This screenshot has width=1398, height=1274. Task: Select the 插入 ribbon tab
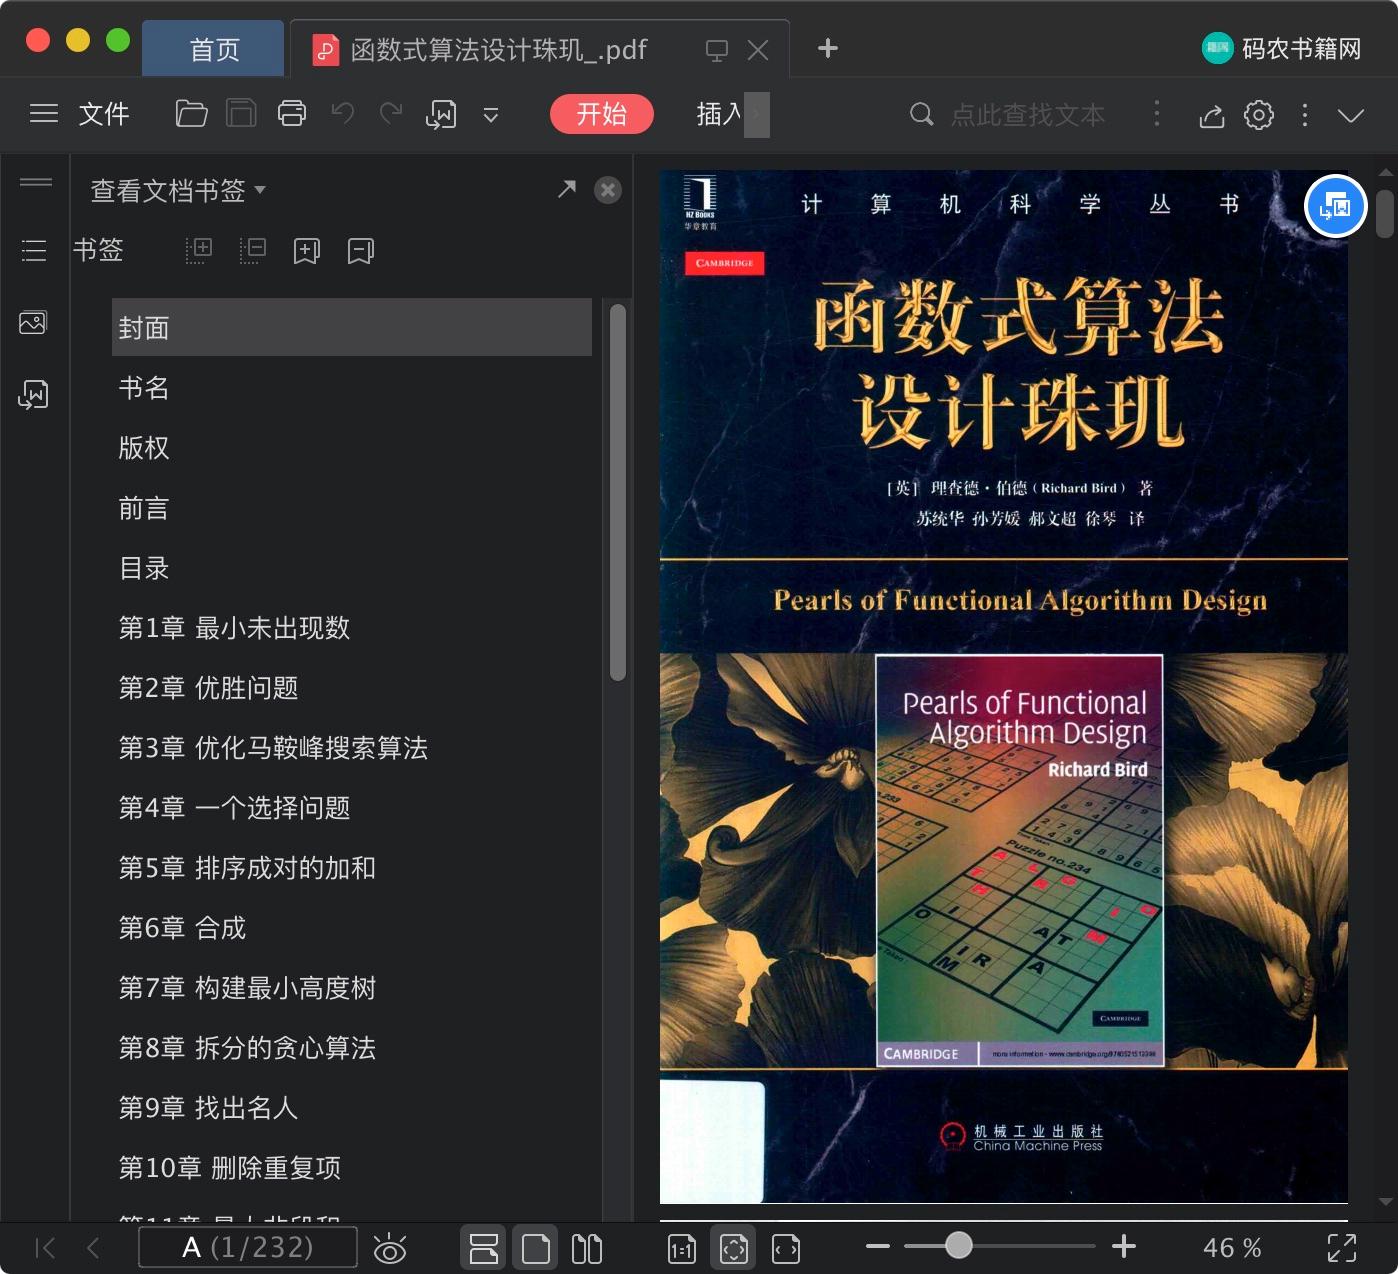720,114
